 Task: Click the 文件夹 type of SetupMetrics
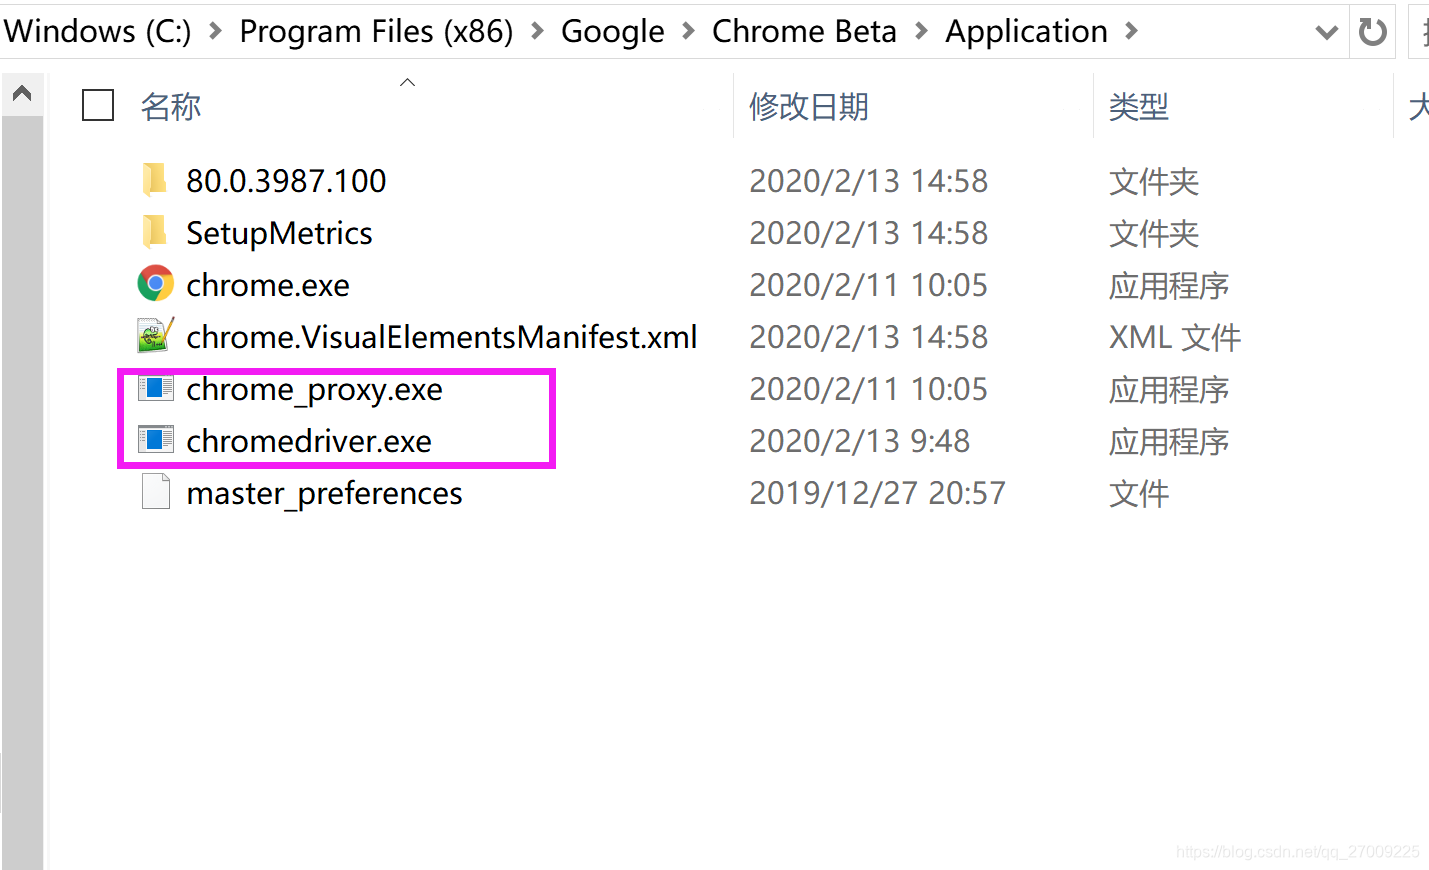pos(1154,233)
